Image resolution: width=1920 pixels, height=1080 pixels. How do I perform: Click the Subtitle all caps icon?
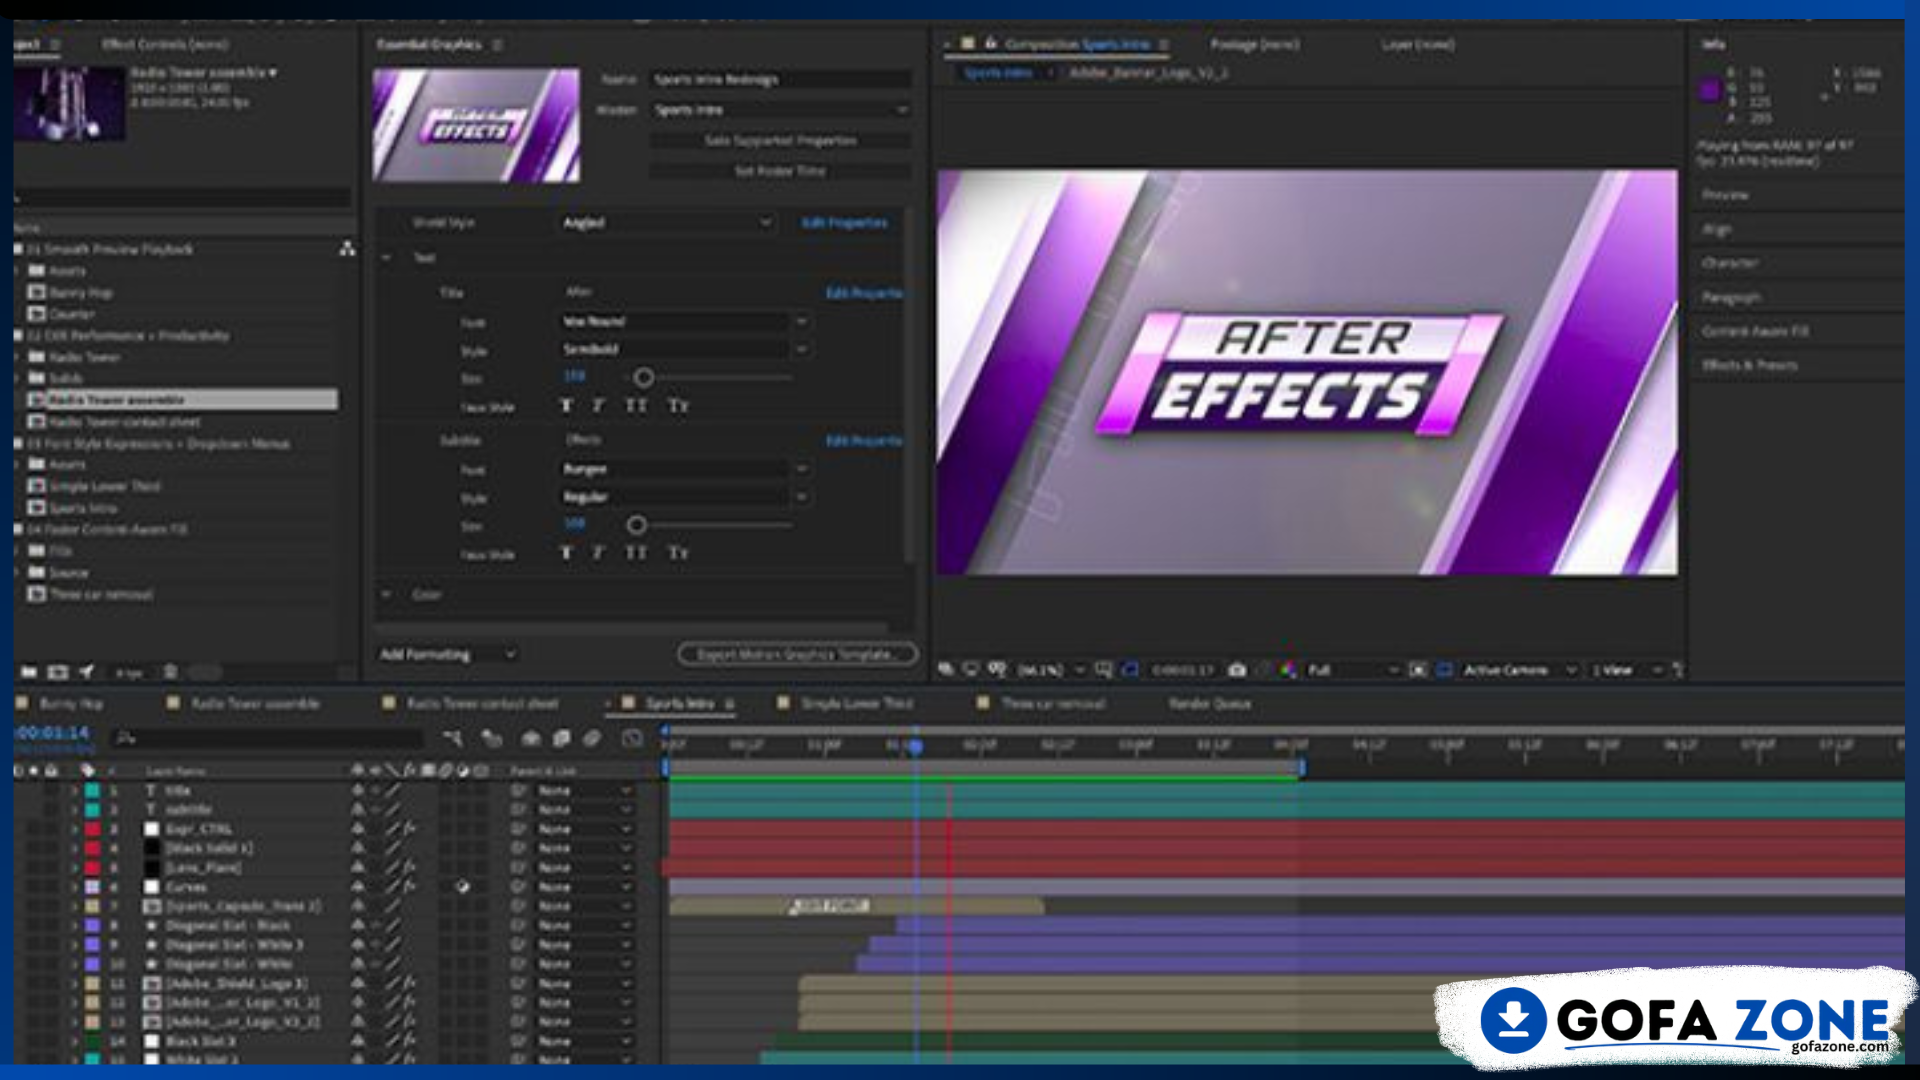coord(636,552)
